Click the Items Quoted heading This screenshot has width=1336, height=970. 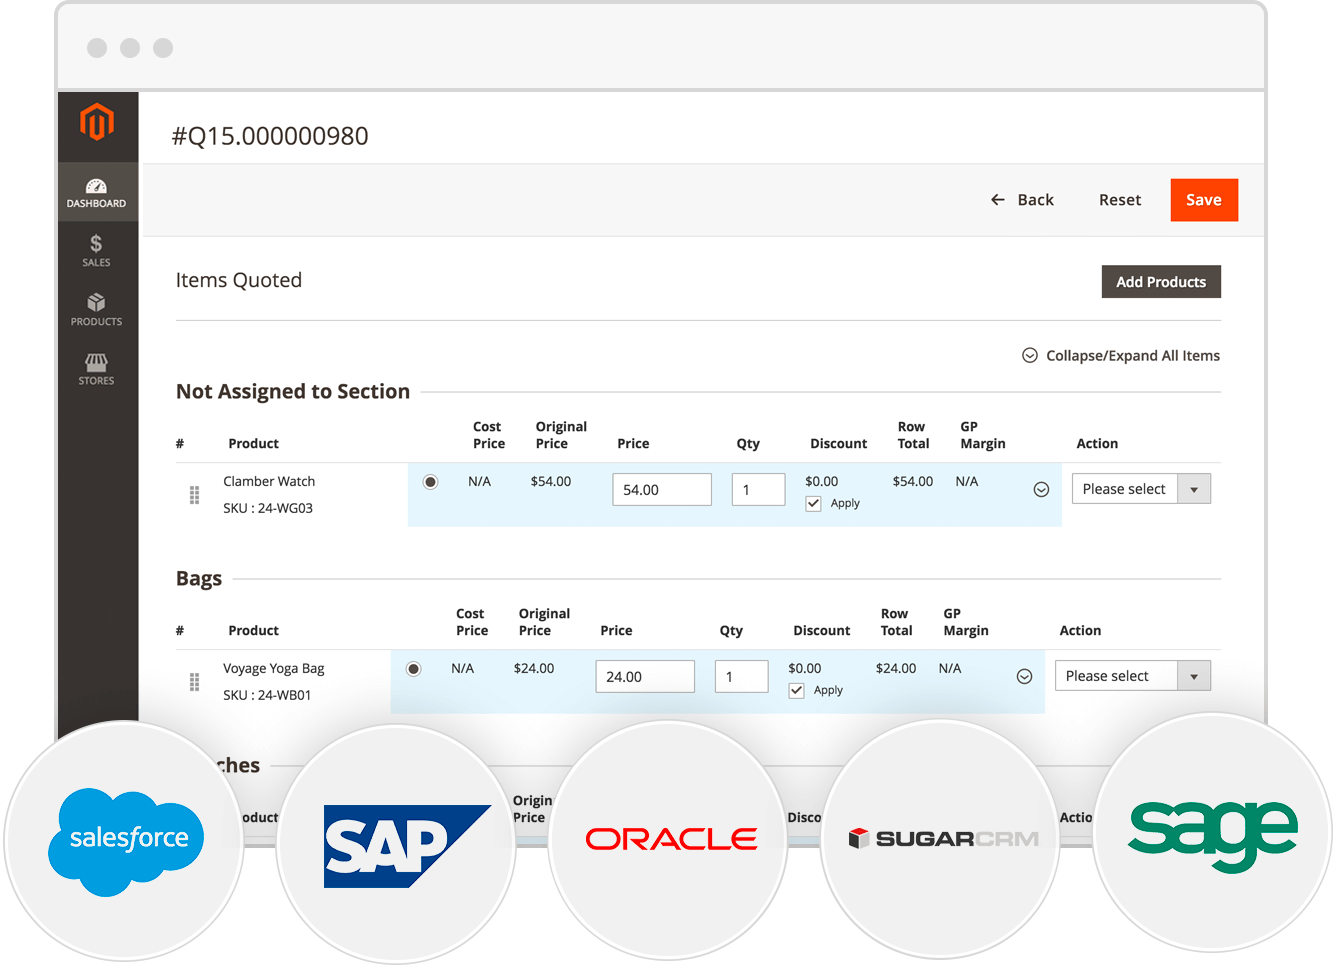click(239, 281)
